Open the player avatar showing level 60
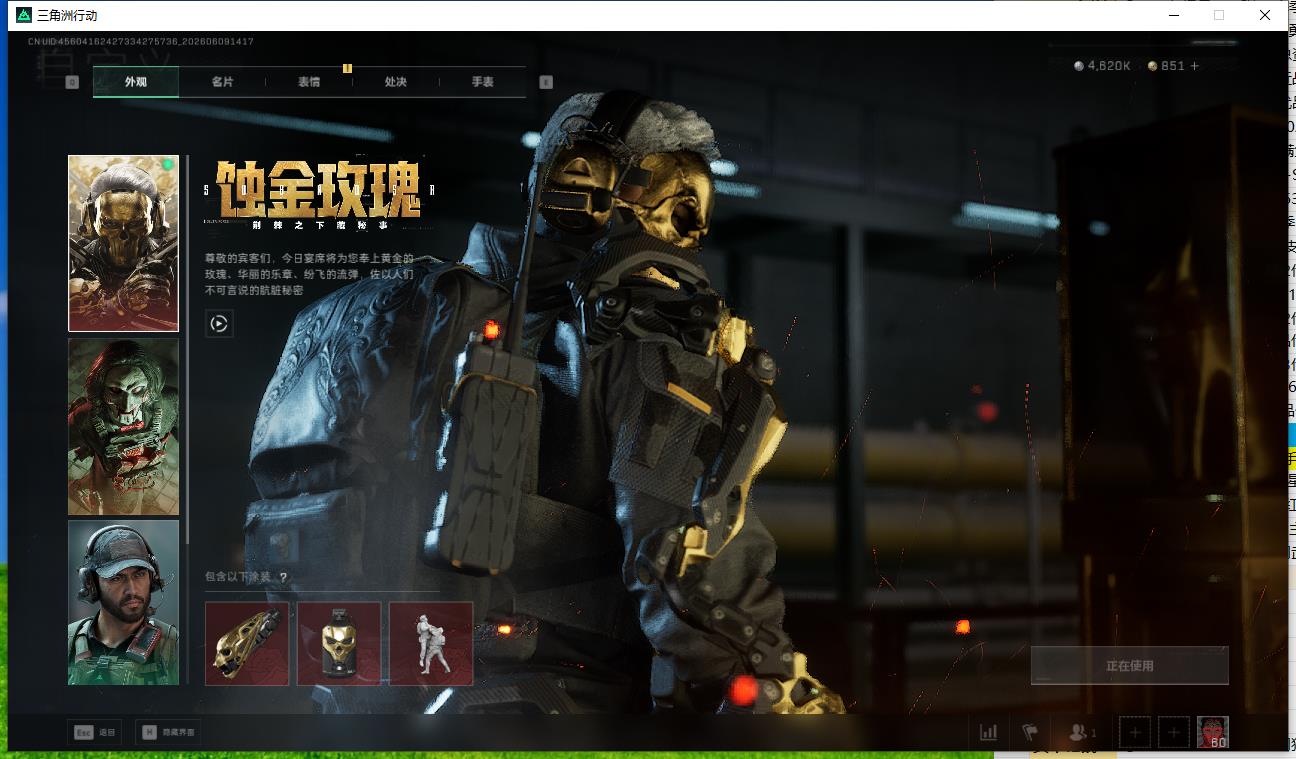The image size is (1296, 759). pyautogui.click(x=1213, y=732)
